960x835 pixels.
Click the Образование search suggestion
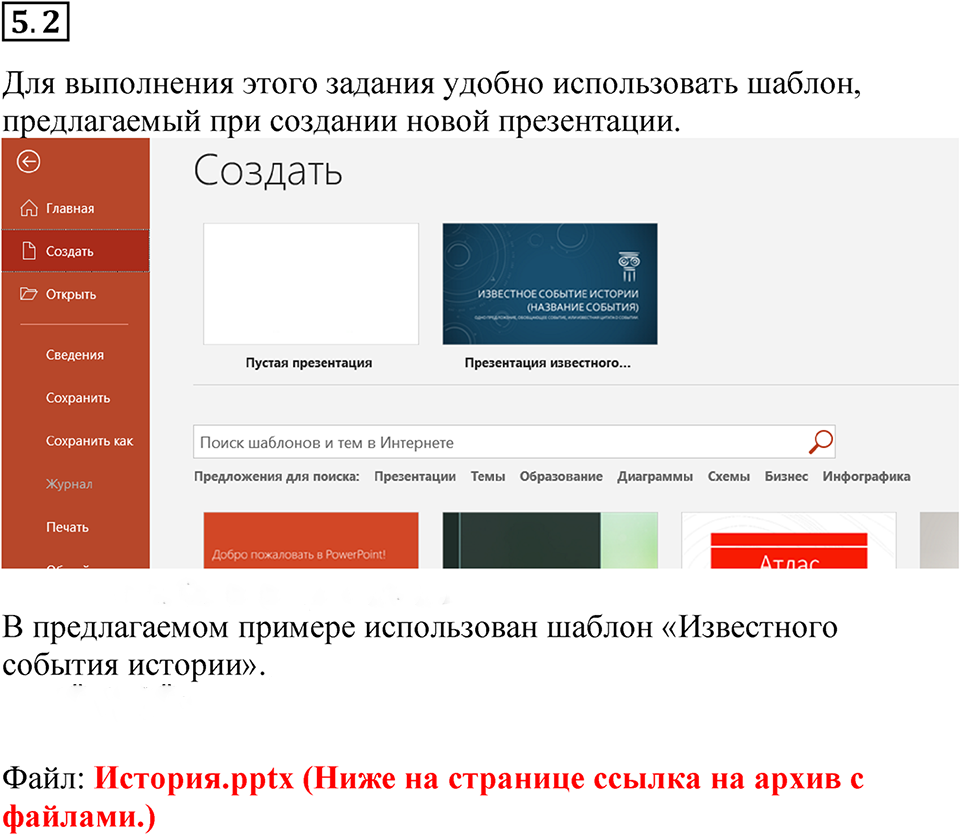click(x=561, y=477)
